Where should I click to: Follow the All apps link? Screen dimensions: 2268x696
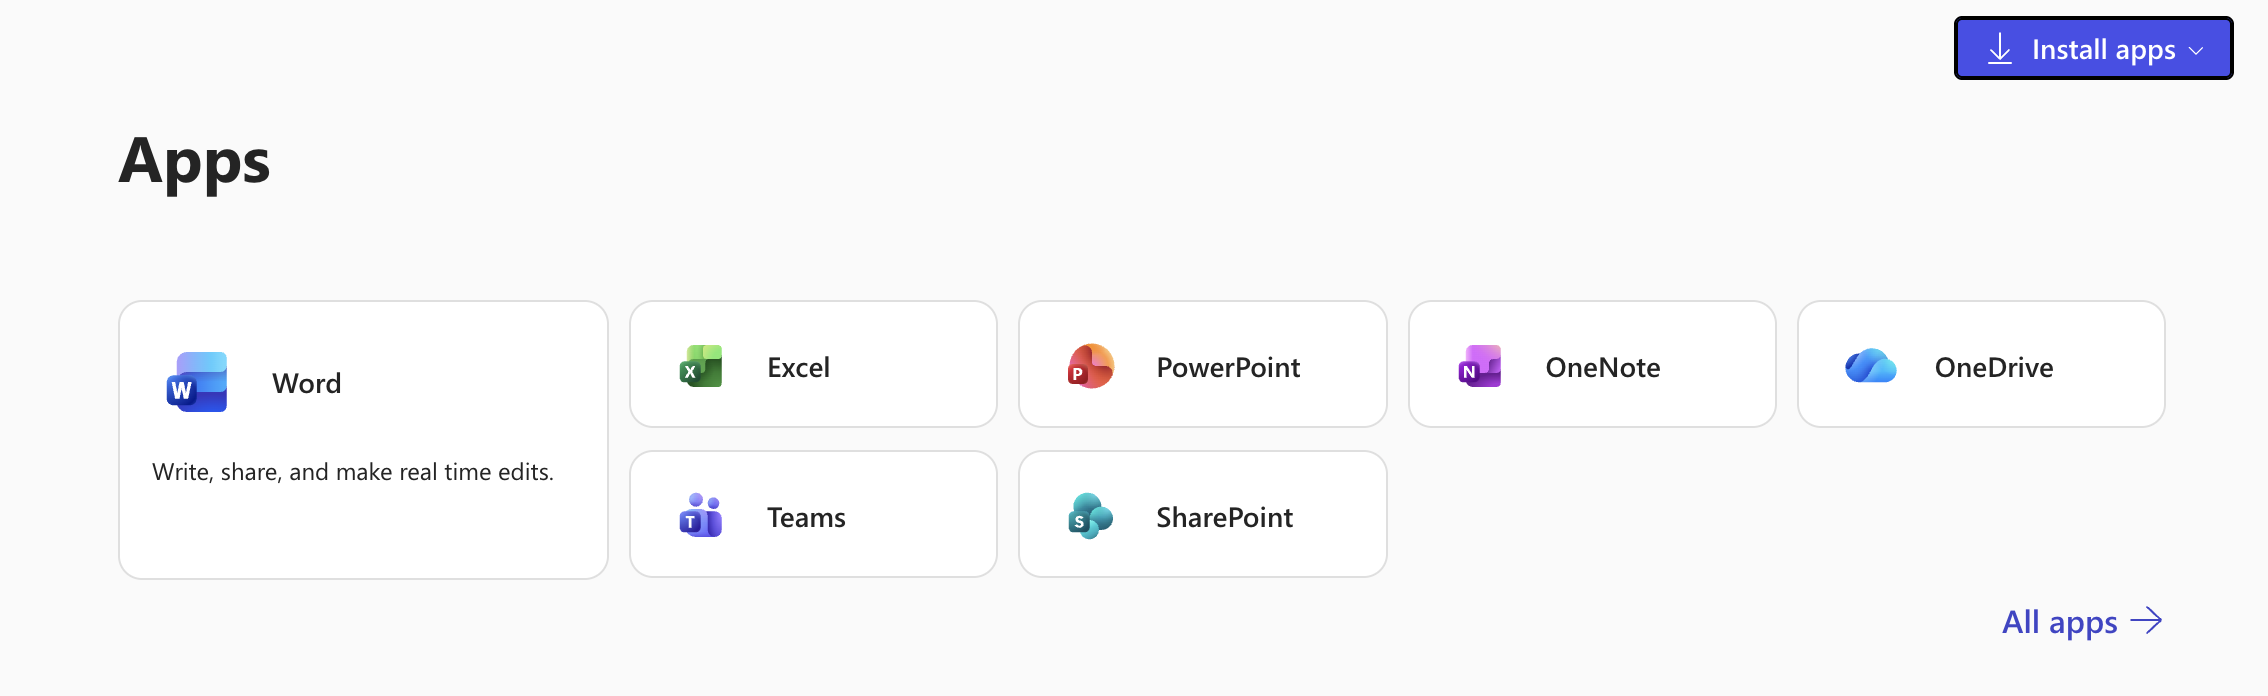[x=2059, y=622]
